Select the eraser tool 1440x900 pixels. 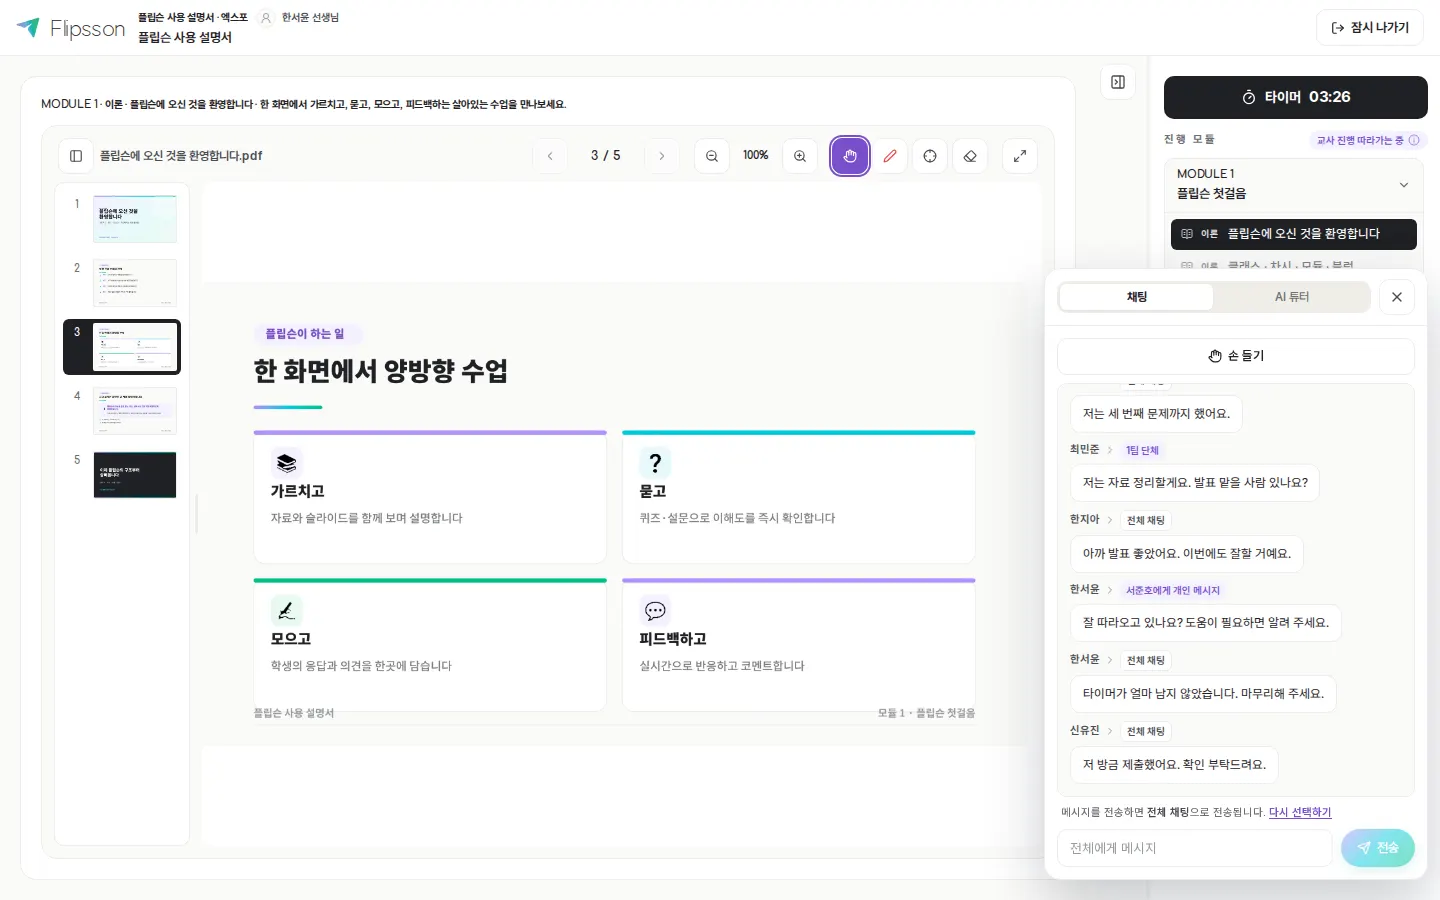pyautogui.click(x=970, y=156)
